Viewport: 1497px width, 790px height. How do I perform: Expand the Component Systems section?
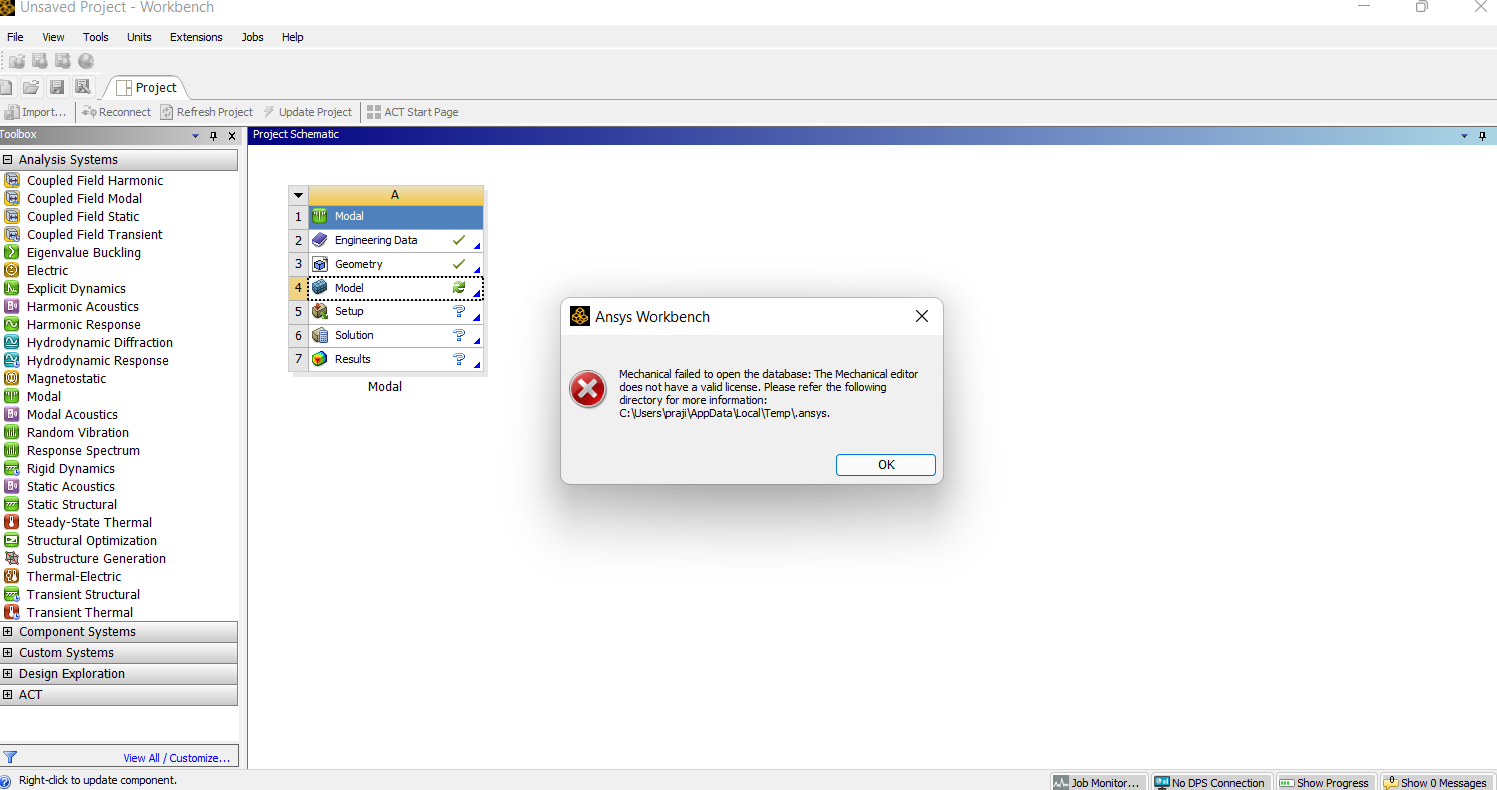pos(8,632)
